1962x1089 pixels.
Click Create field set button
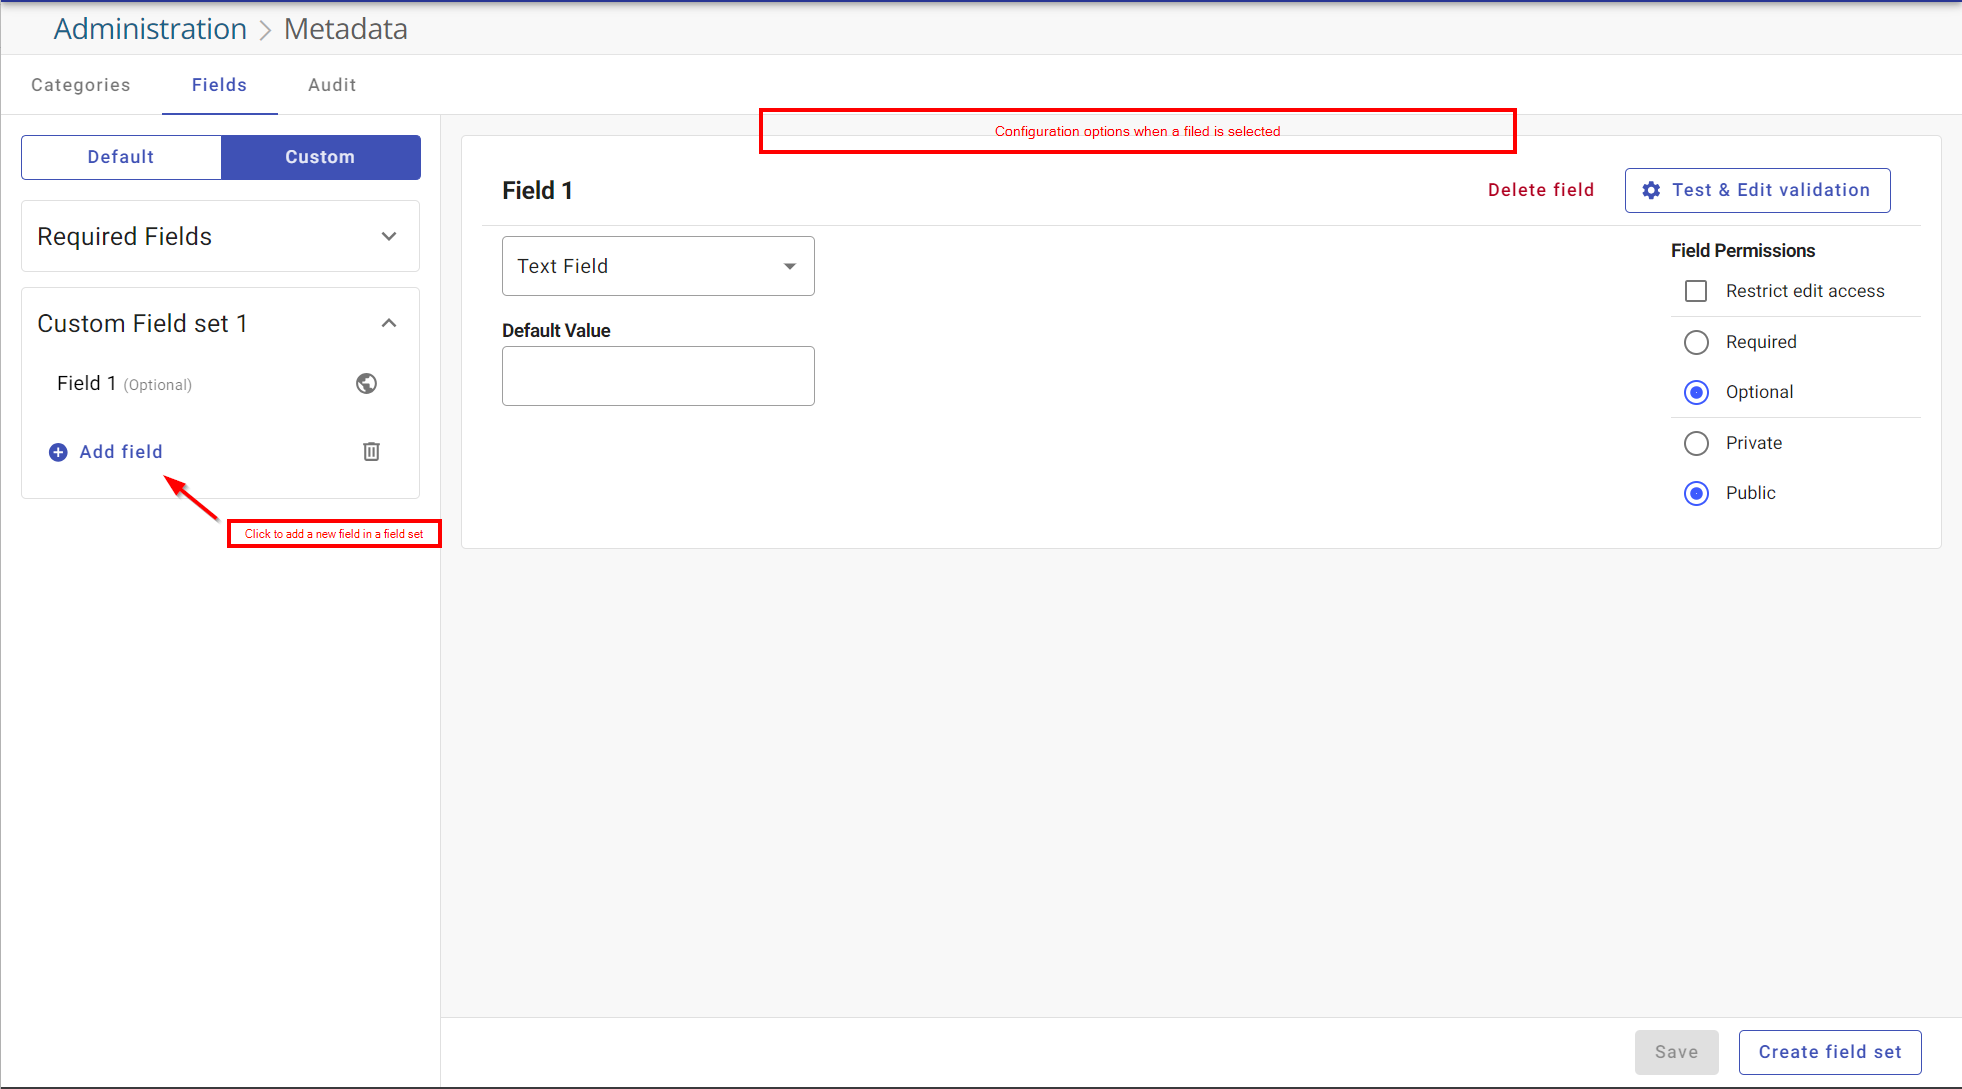coord(1830,1052)
